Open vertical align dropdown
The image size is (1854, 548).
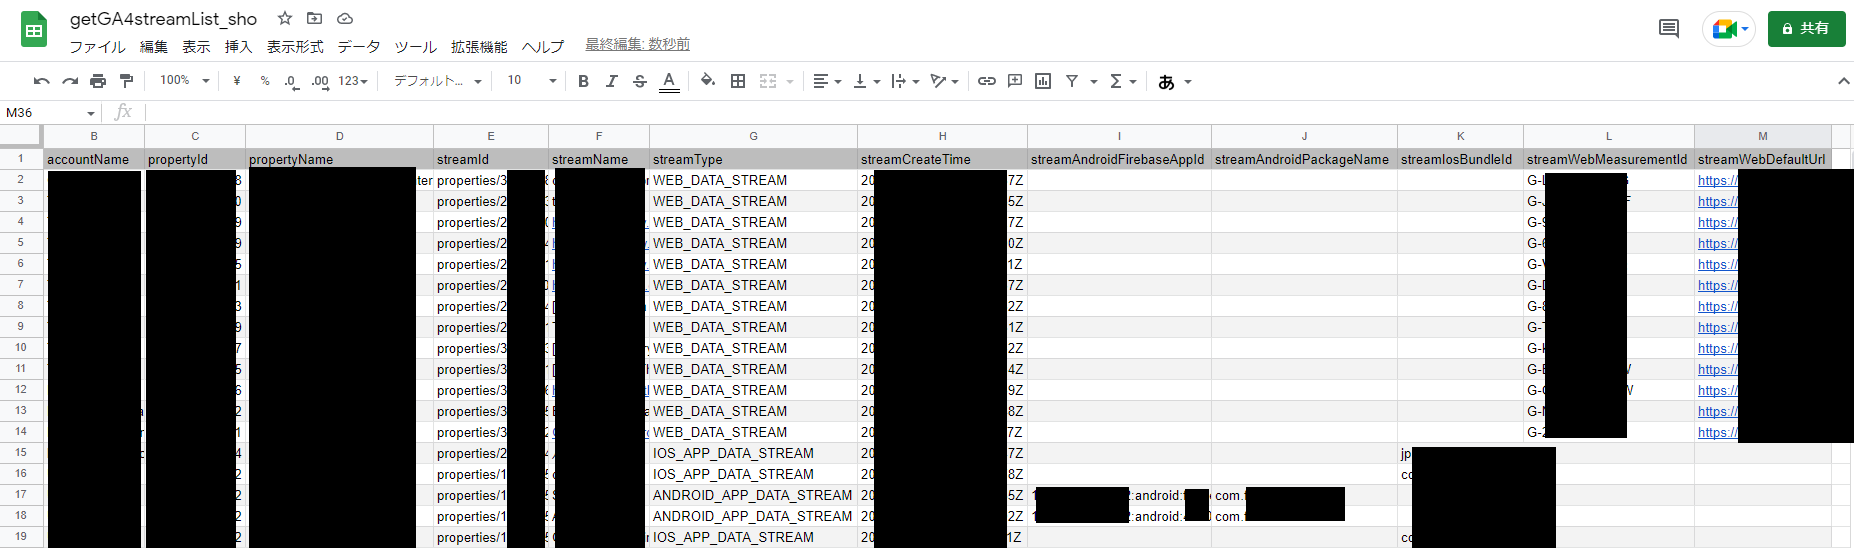point(866,81)
